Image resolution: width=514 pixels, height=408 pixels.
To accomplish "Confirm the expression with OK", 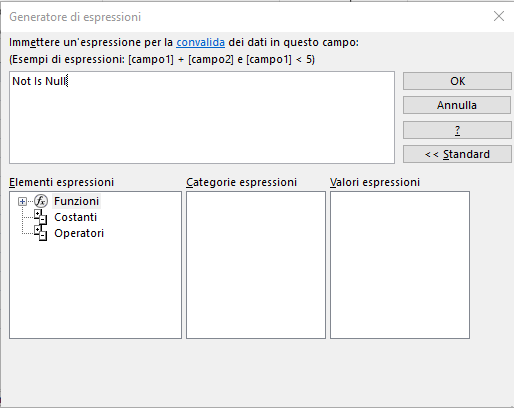I will click(x=457, y=81).
